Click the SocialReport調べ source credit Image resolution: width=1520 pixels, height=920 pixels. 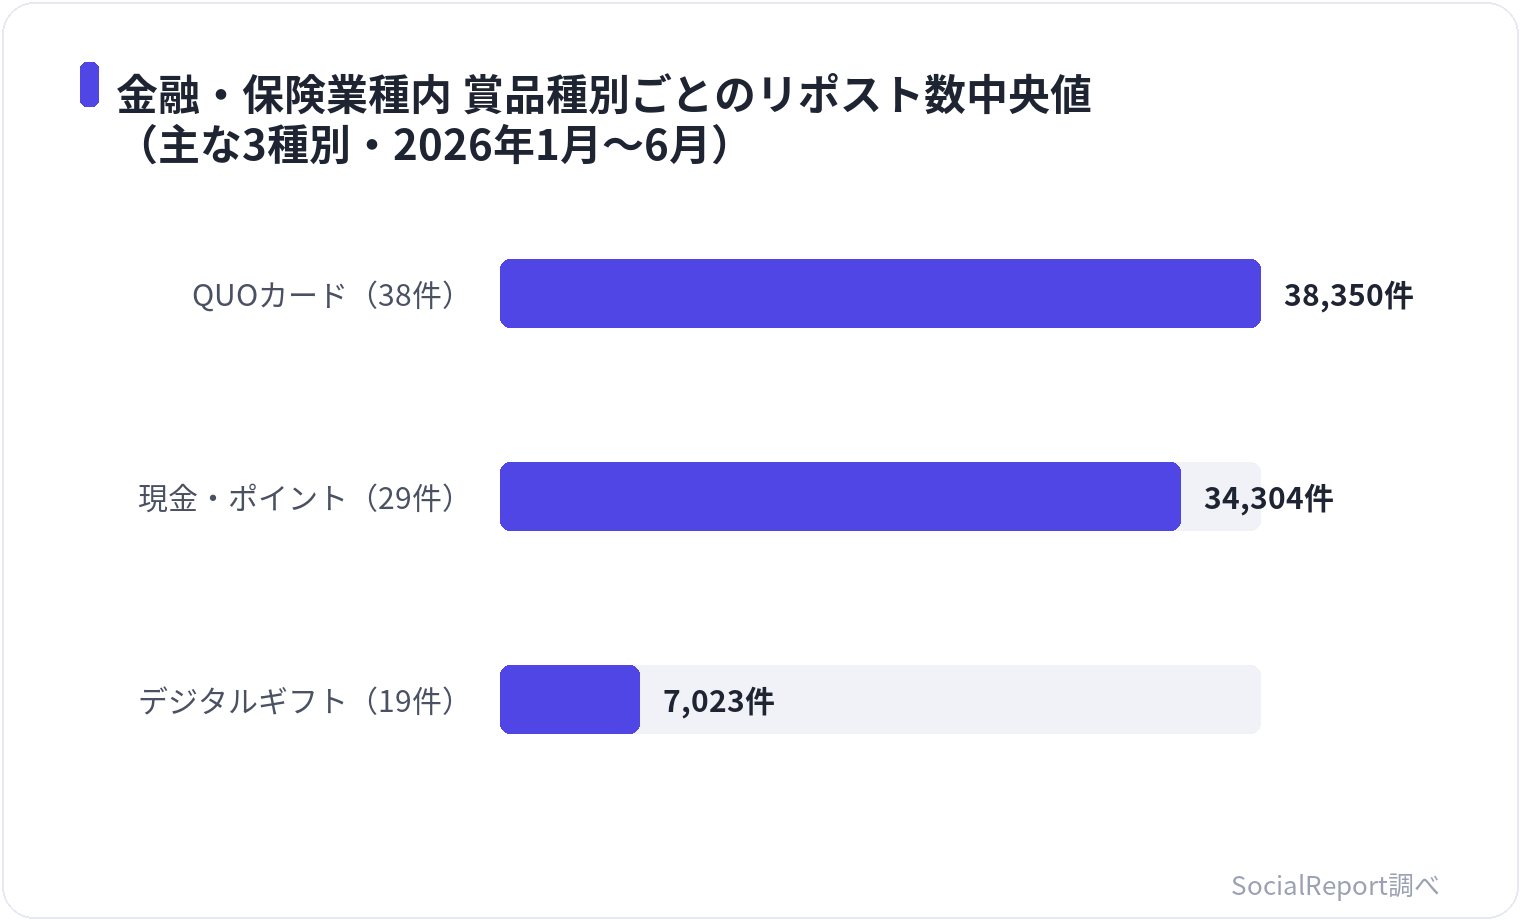click(1335, 885)
